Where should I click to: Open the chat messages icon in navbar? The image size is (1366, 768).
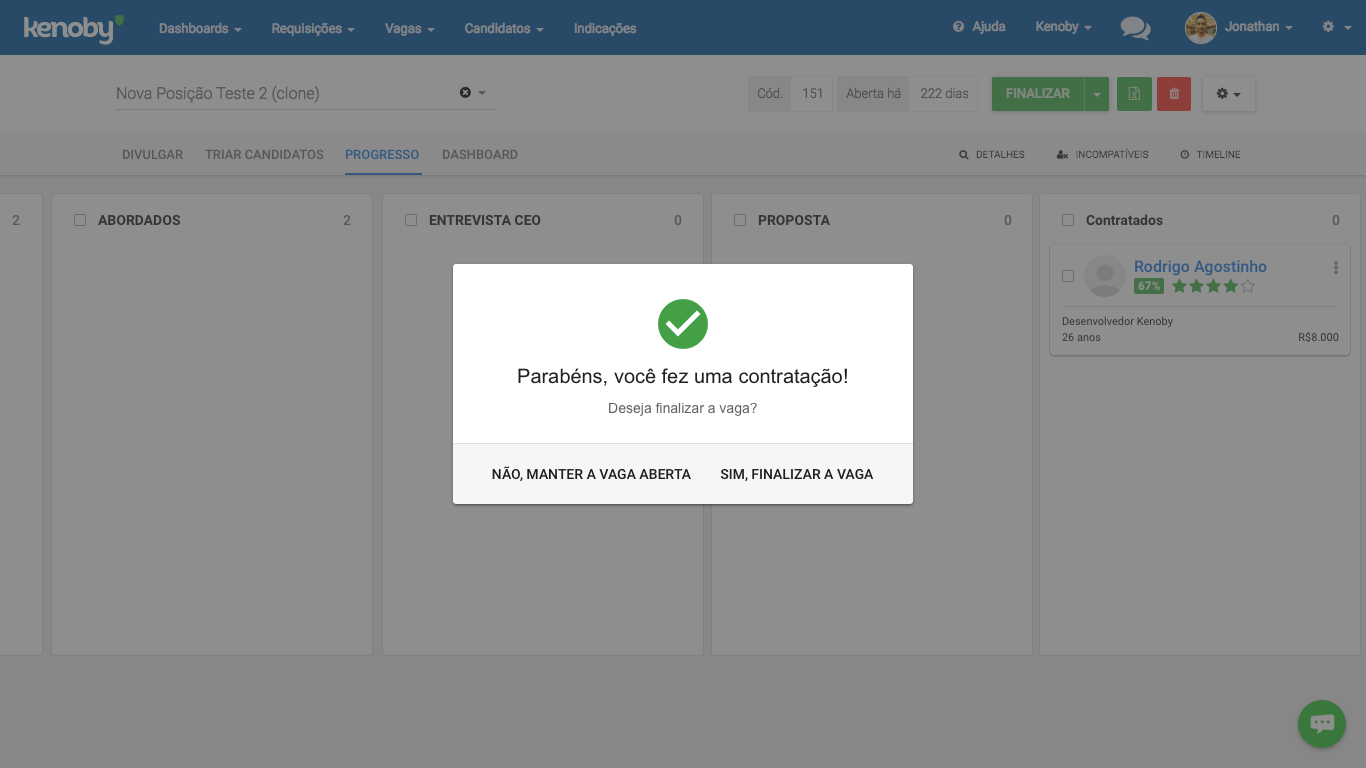click(1135, 28)
